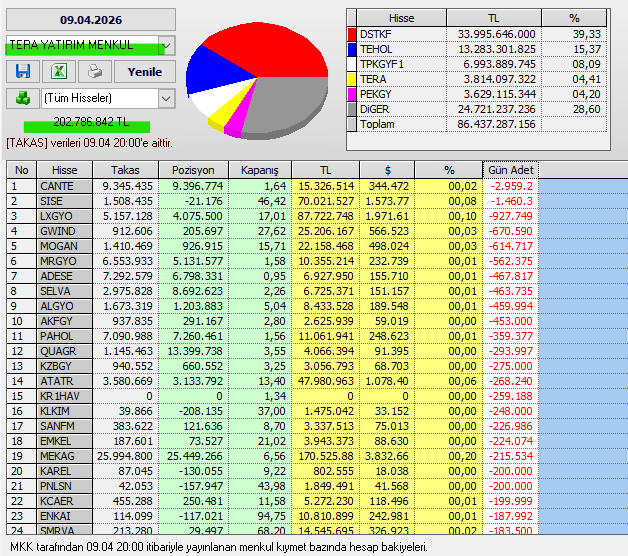Sort table by Takas column header
Screen dimensions: 628x556
click(125, 170)
